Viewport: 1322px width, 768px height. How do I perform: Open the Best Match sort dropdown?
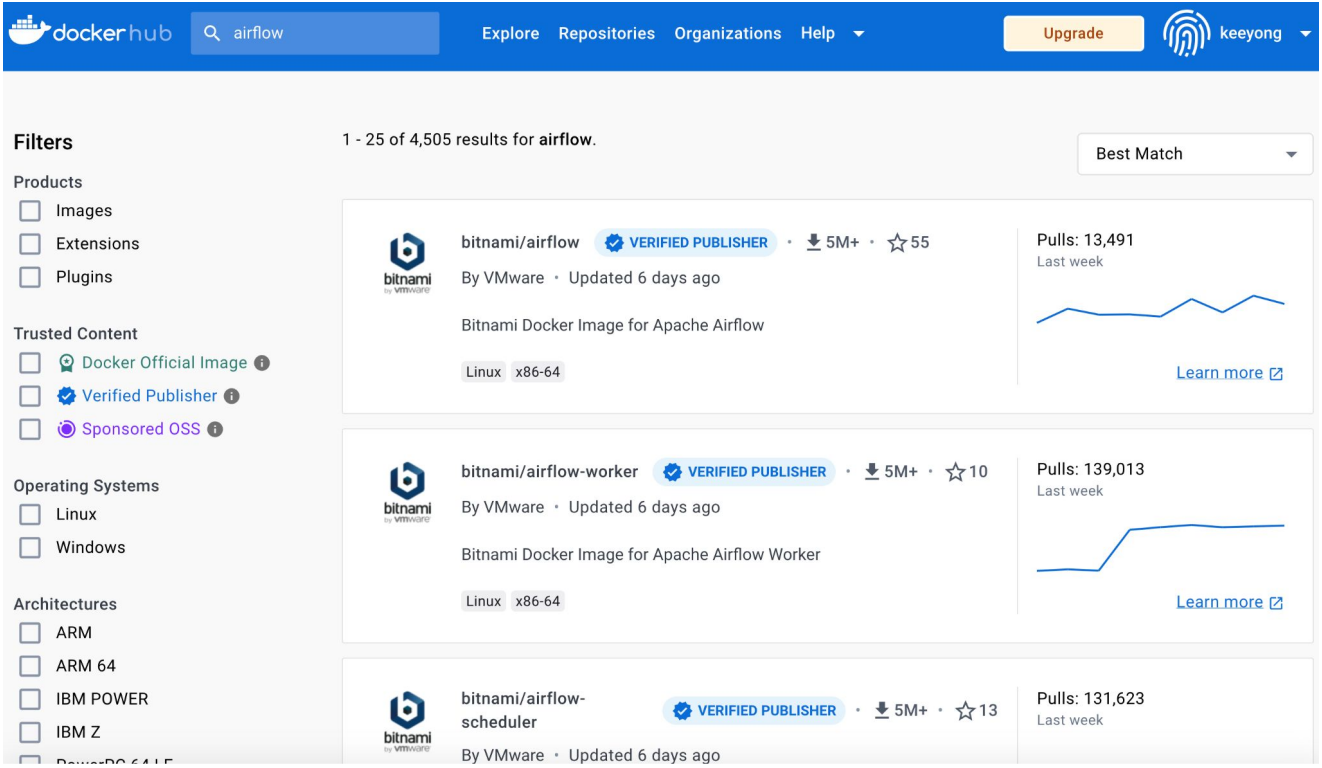pos(1195,154)
